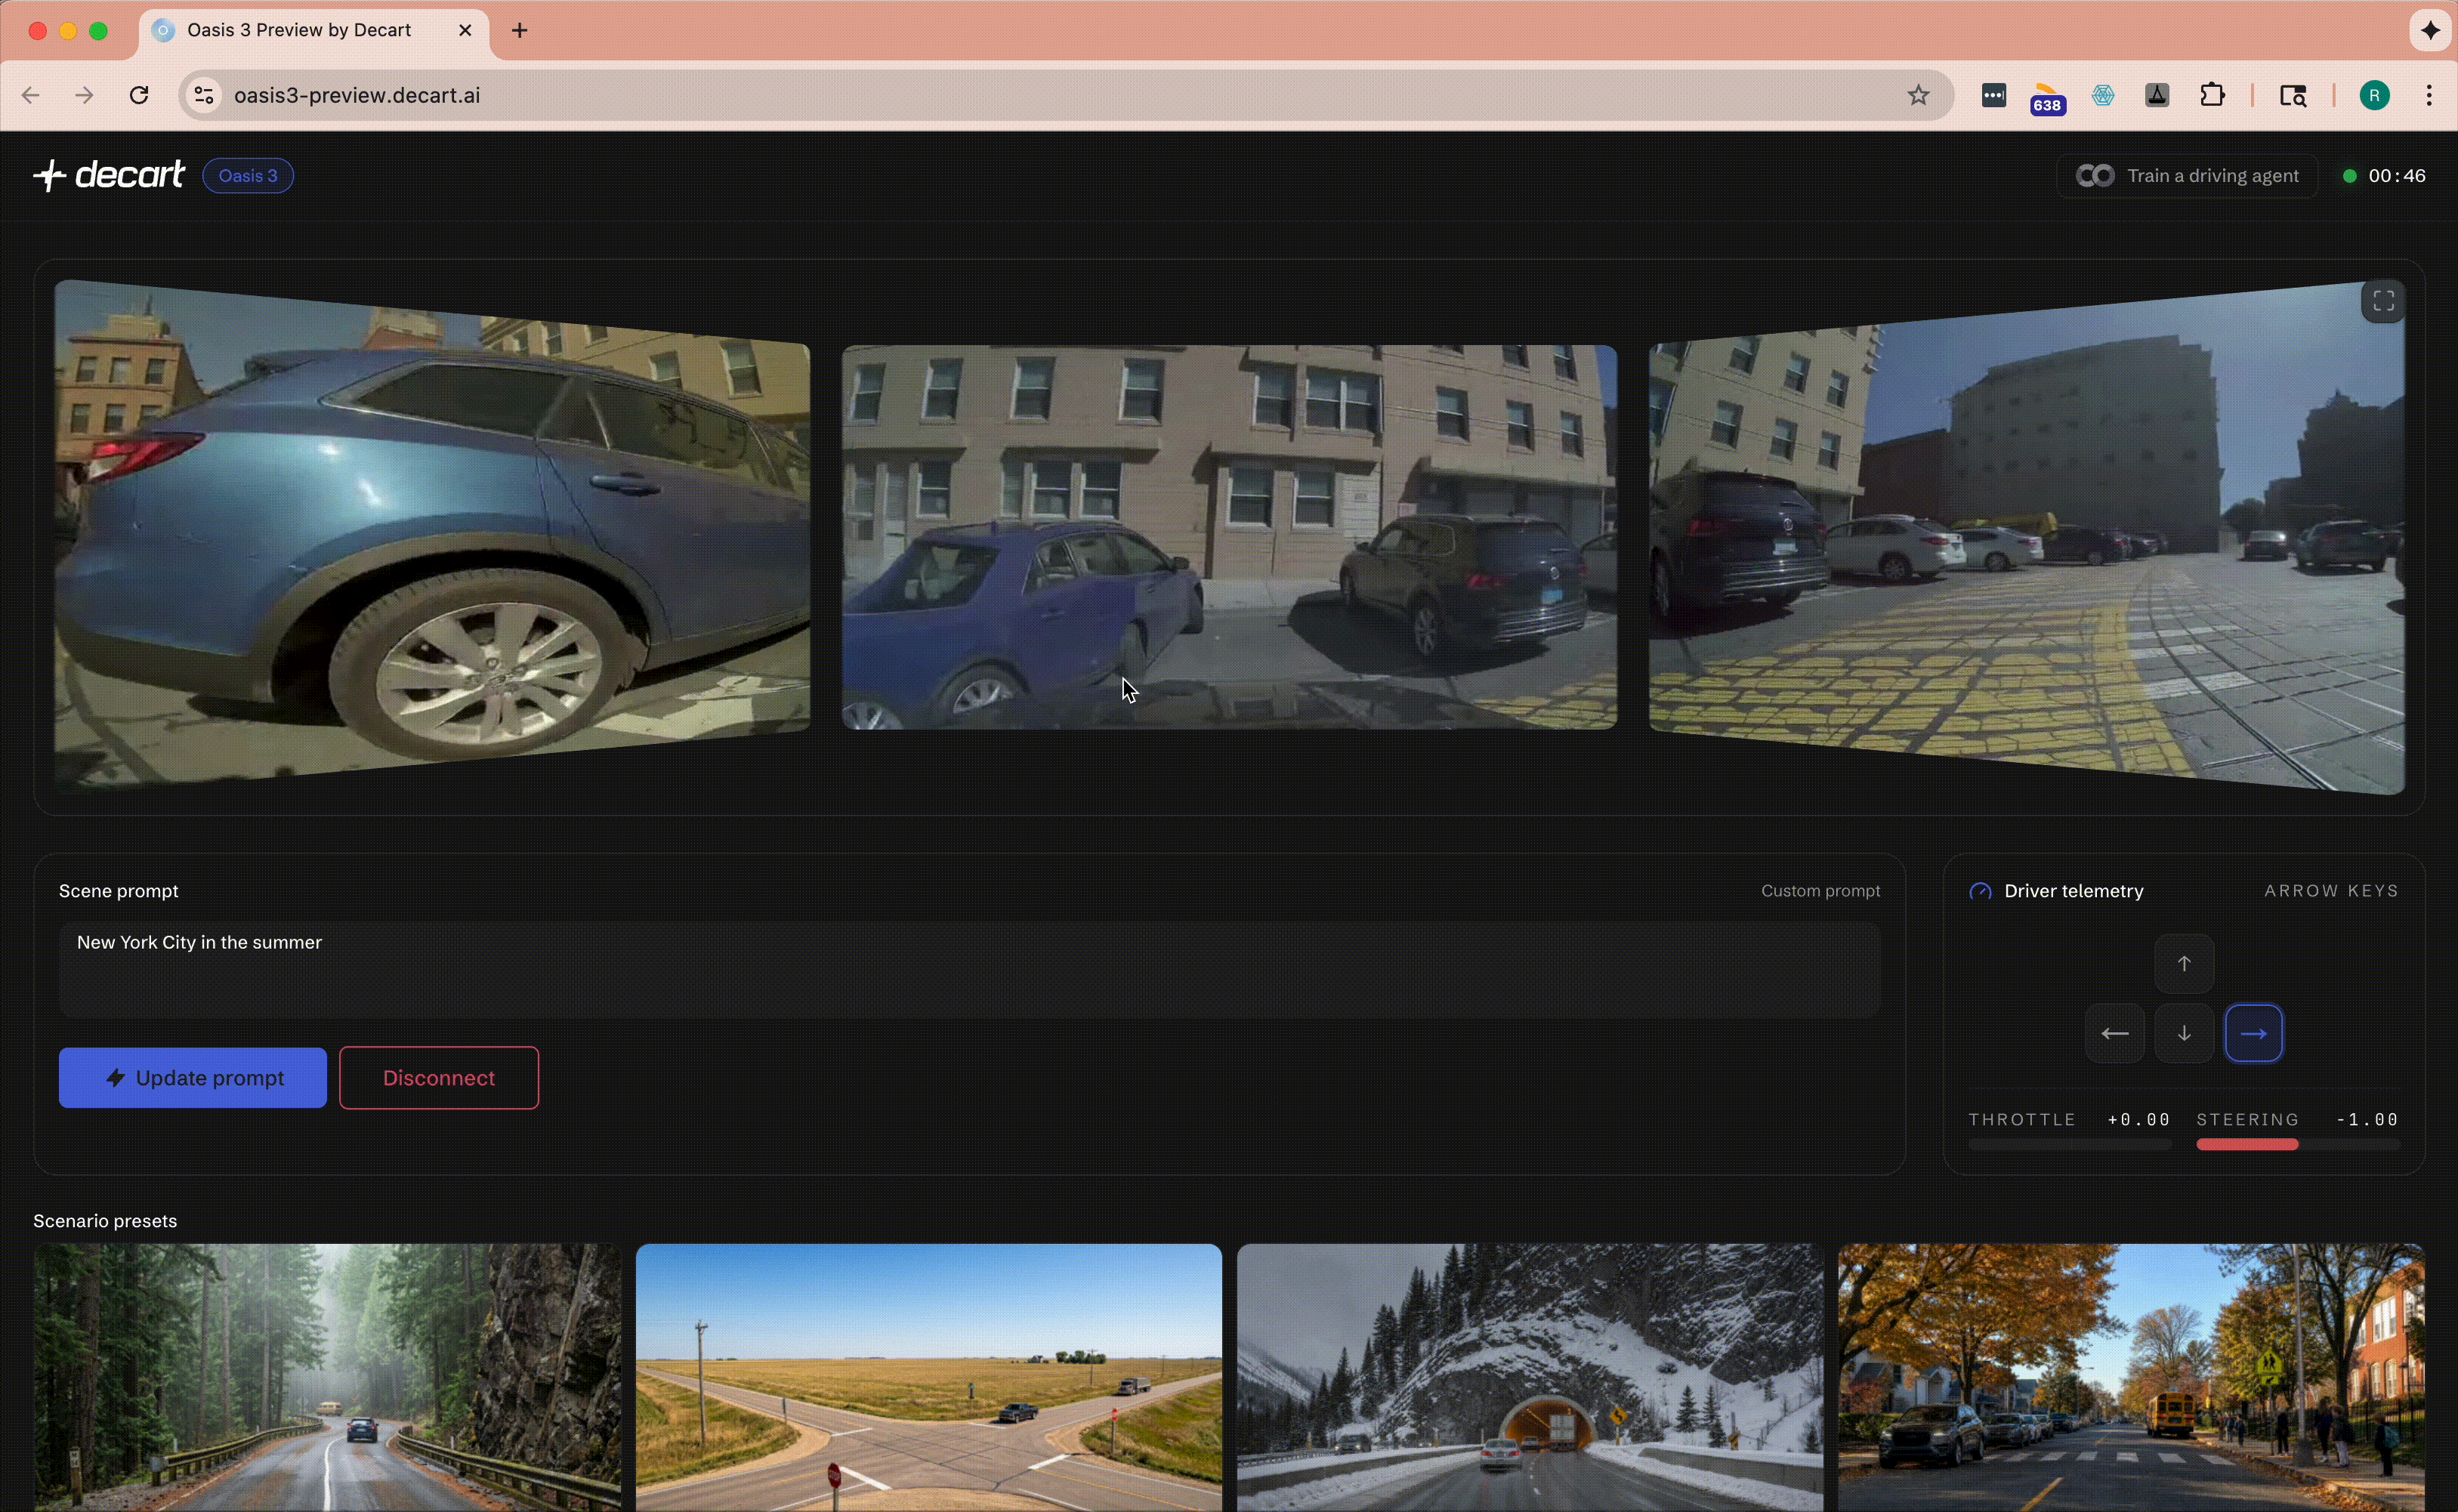The height and width of the screenshot is (1512, 2458).
Task: Click the down arrow brake key
Action: (x=2184, y=1034)
